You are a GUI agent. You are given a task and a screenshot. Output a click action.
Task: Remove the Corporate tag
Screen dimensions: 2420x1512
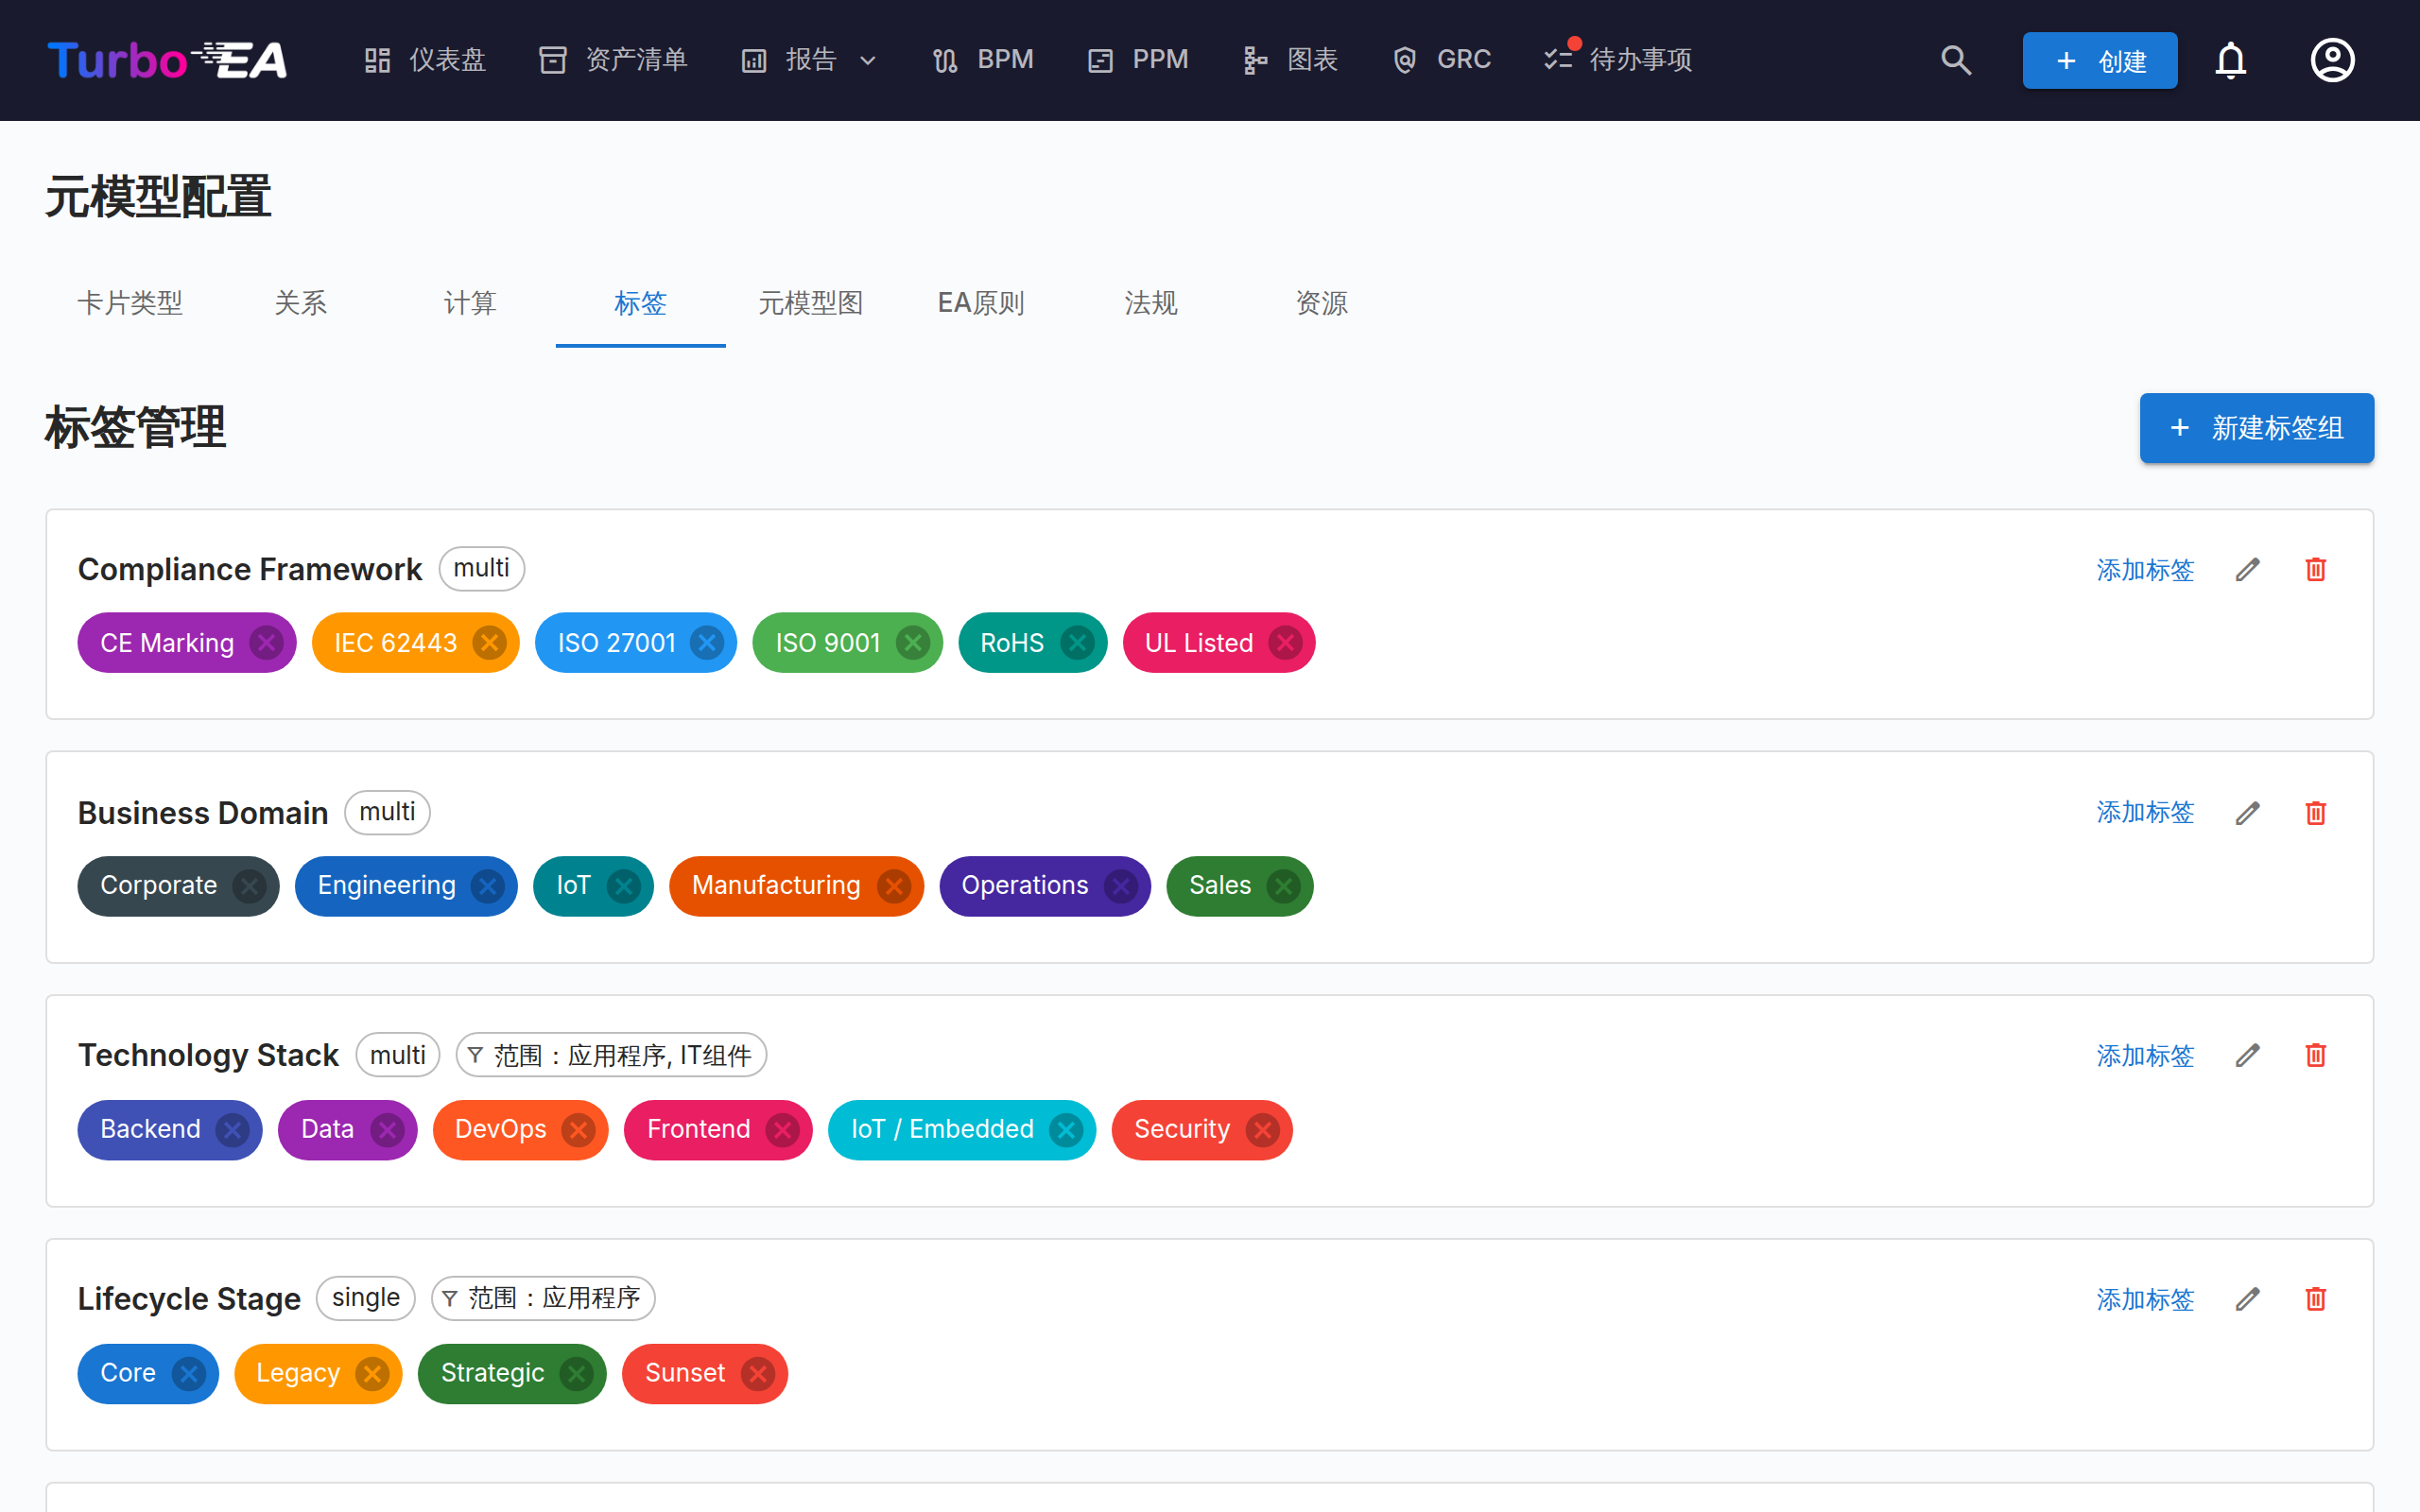coord(249,886)
